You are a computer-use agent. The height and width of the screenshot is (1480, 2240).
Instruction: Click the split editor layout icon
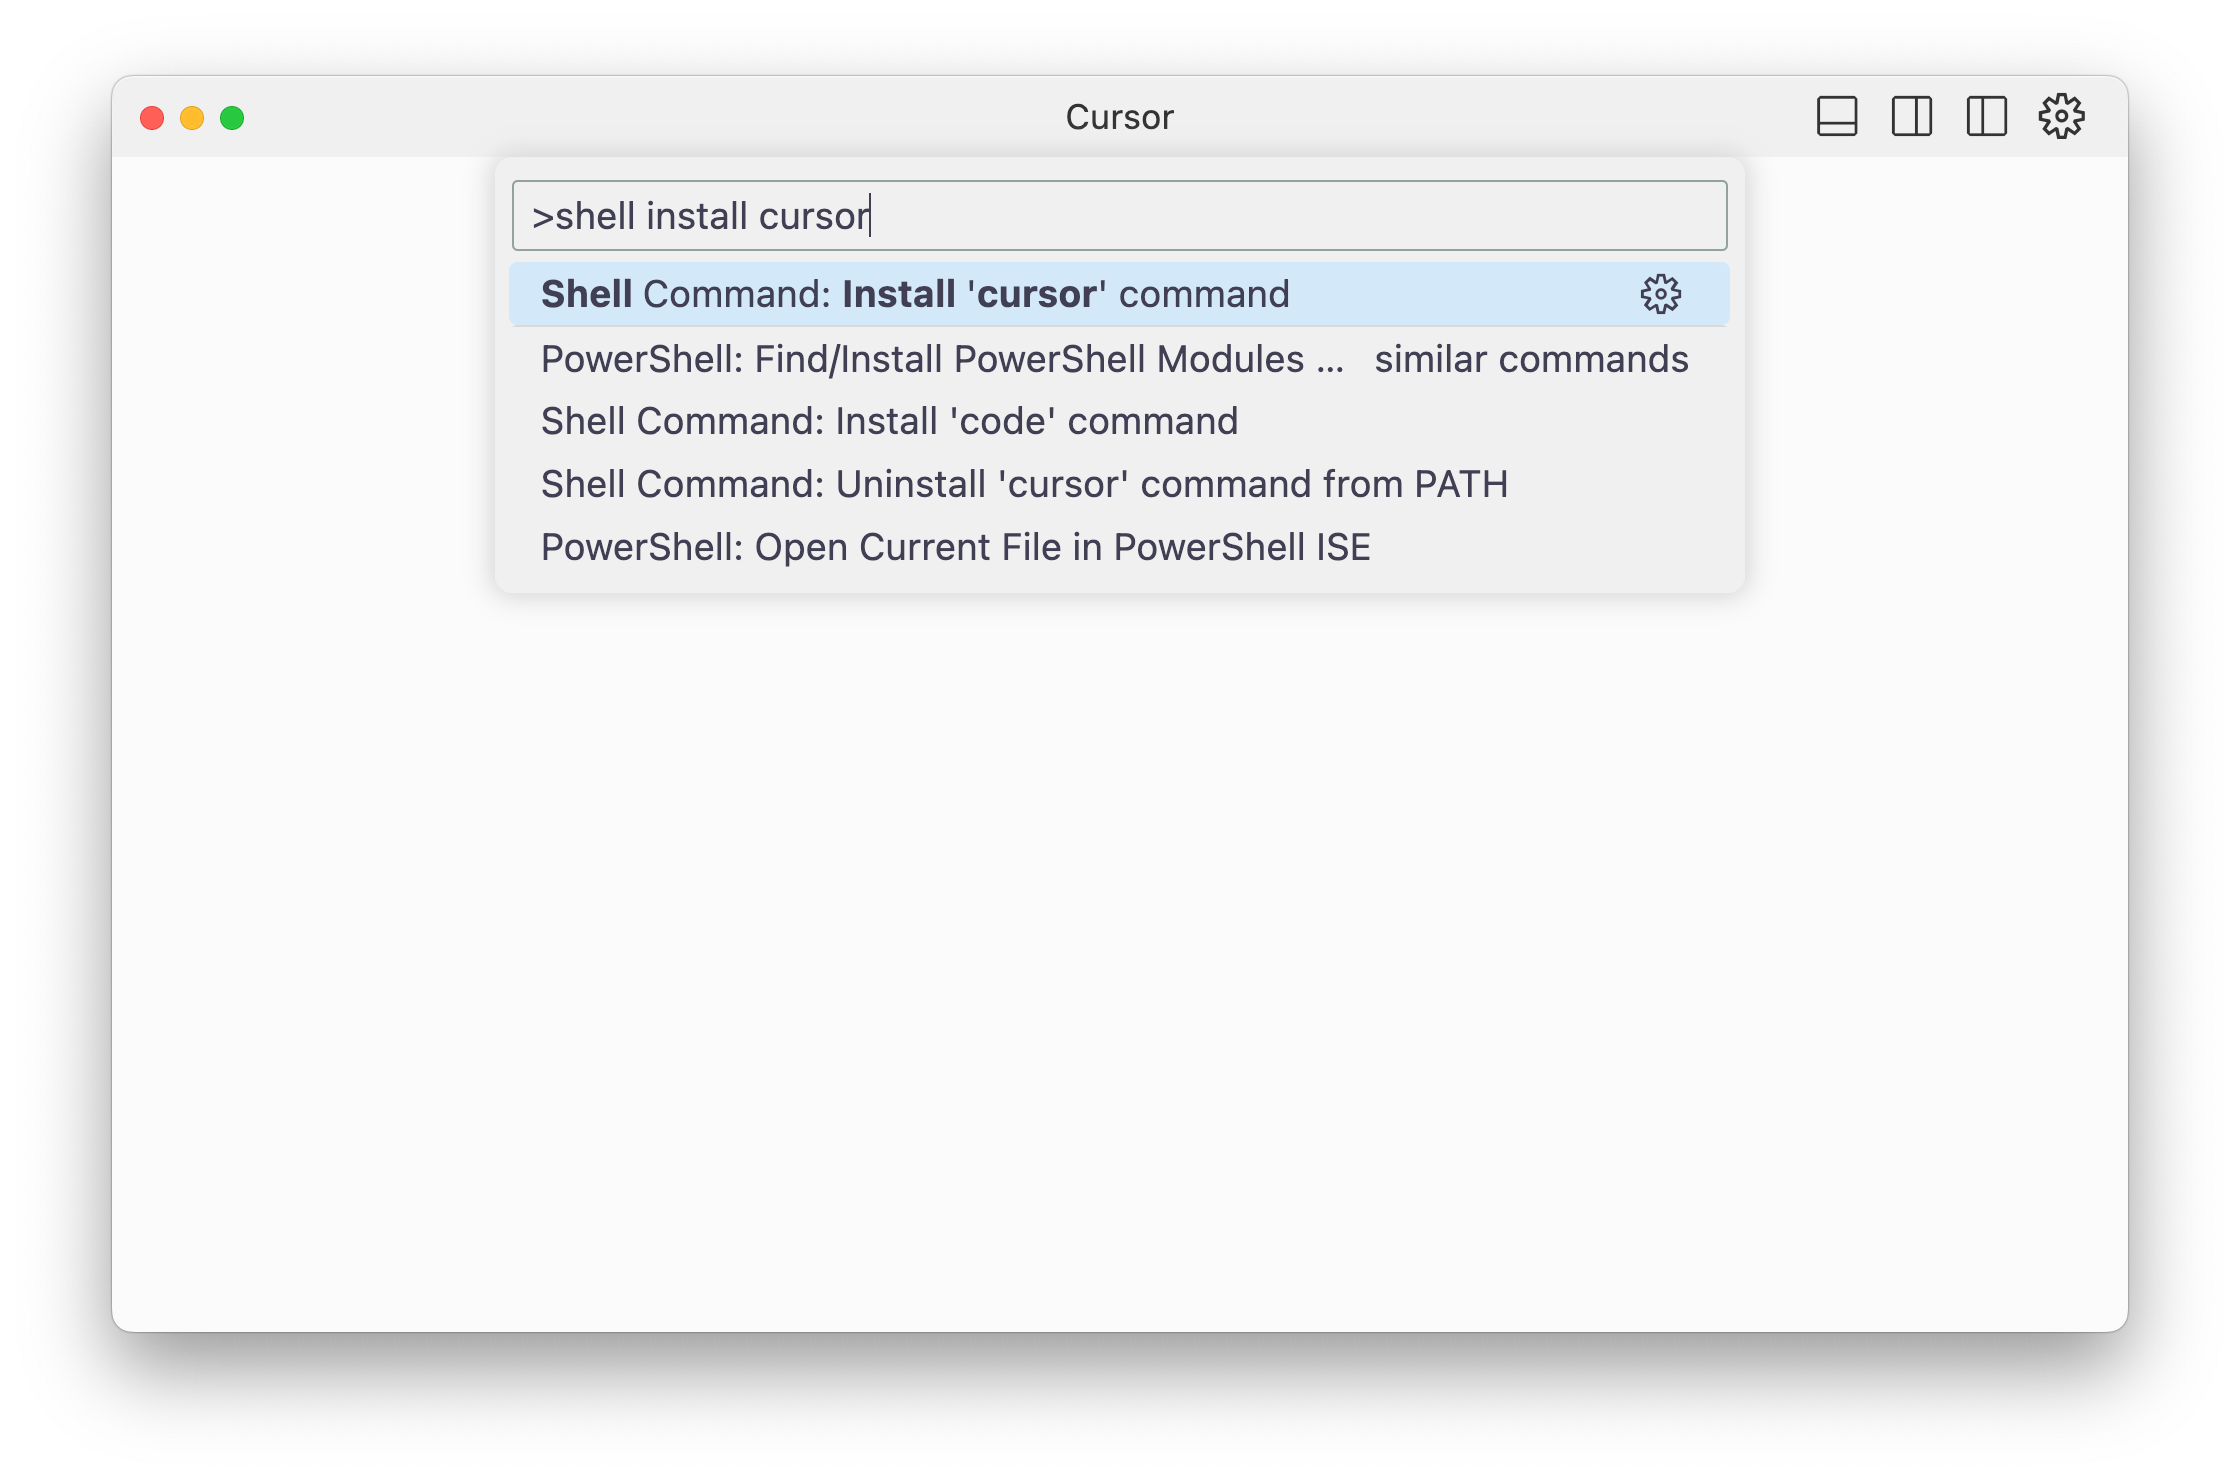[1912, 116]
